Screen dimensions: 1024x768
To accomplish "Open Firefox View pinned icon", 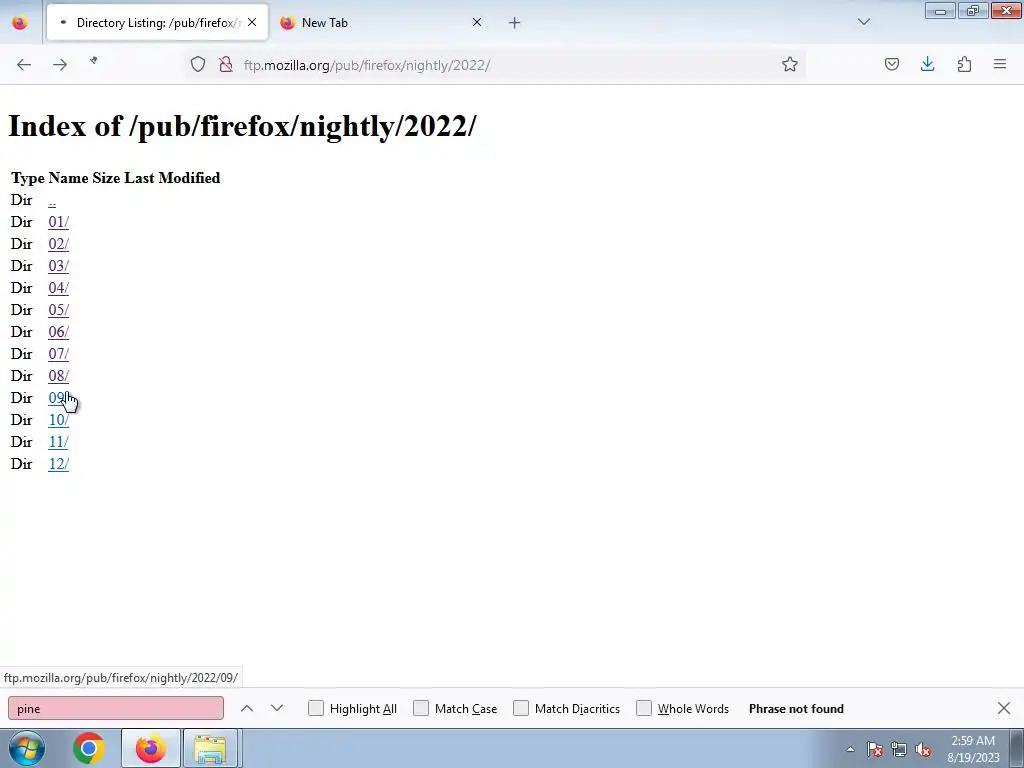I will coord(20,22).
